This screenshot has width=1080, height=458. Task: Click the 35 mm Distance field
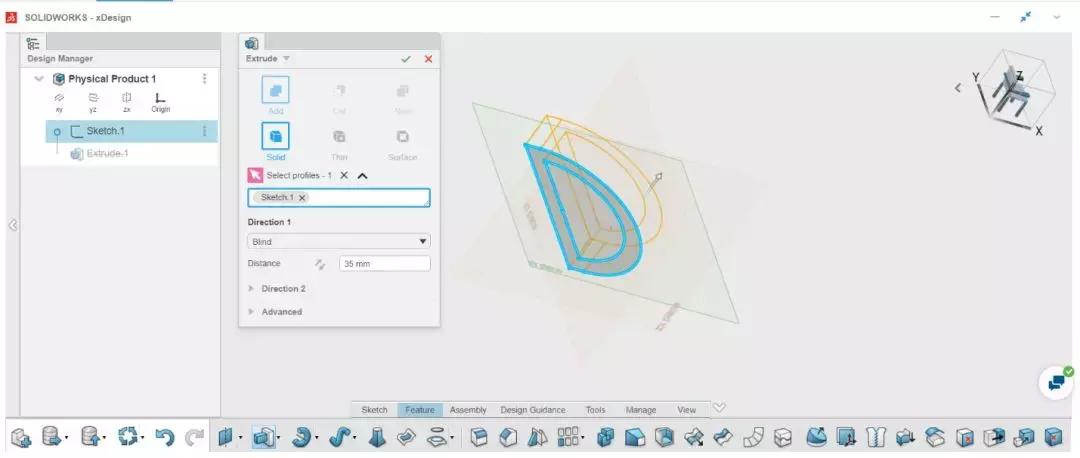pyautogui.click(x=384, y=264)
